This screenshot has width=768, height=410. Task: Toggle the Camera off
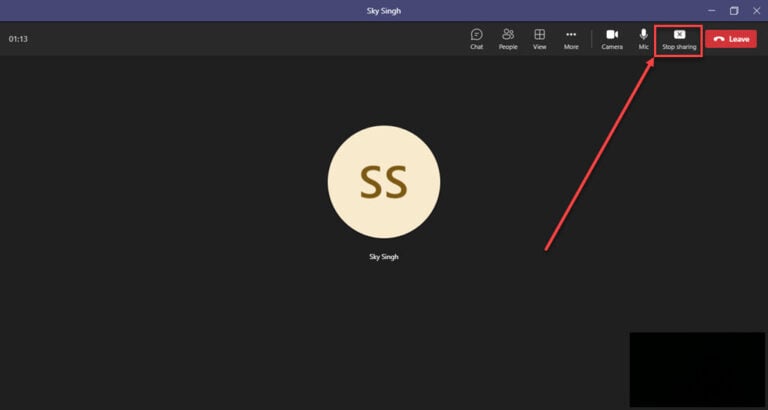tap(612, 39)
